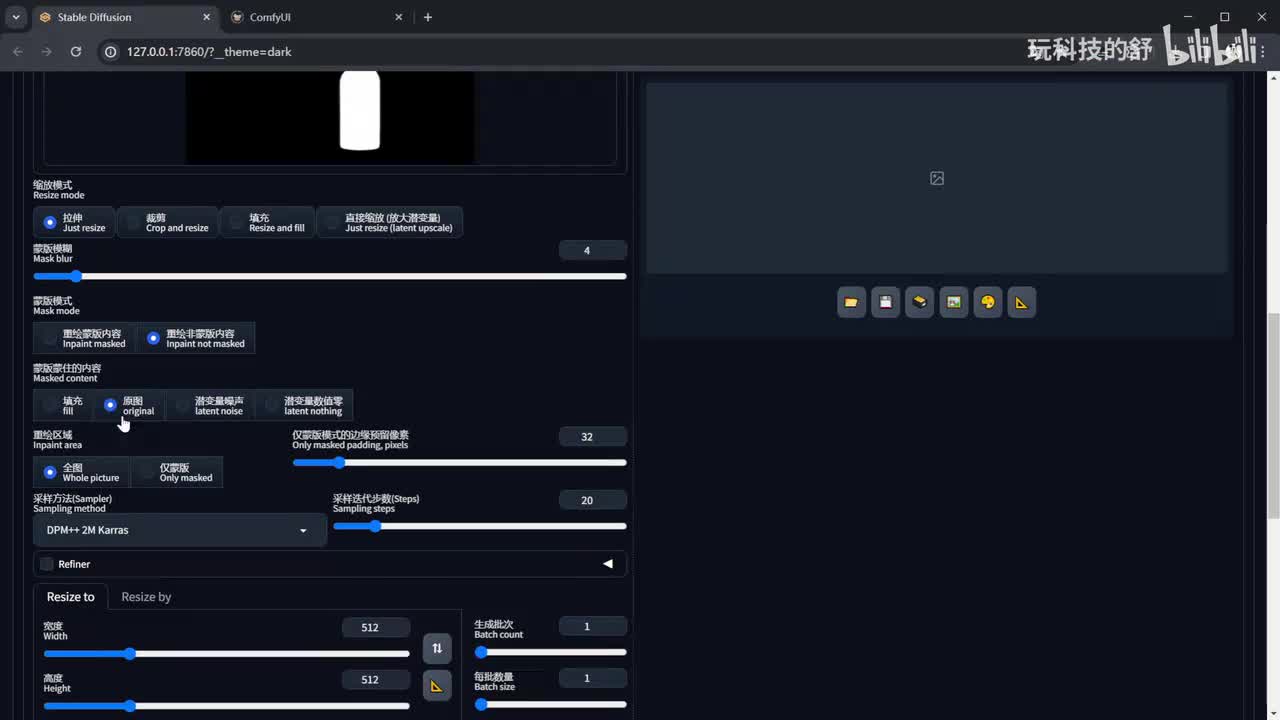The height and width of the screenshot is (720, 1280).
Task: Switch to the Resize by tab
Action: [146, 597]
